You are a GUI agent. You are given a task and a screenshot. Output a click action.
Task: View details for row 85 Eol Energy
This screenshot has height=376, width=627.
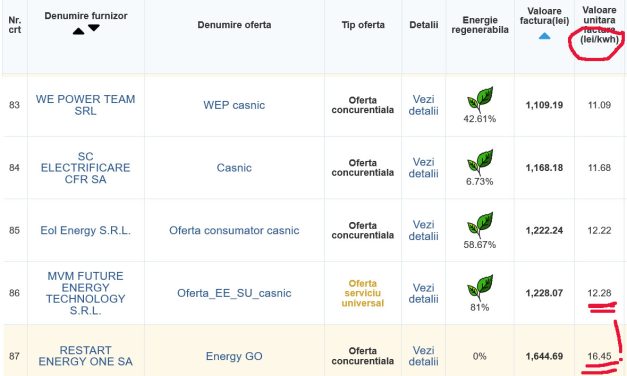click(x=423, y=230)
